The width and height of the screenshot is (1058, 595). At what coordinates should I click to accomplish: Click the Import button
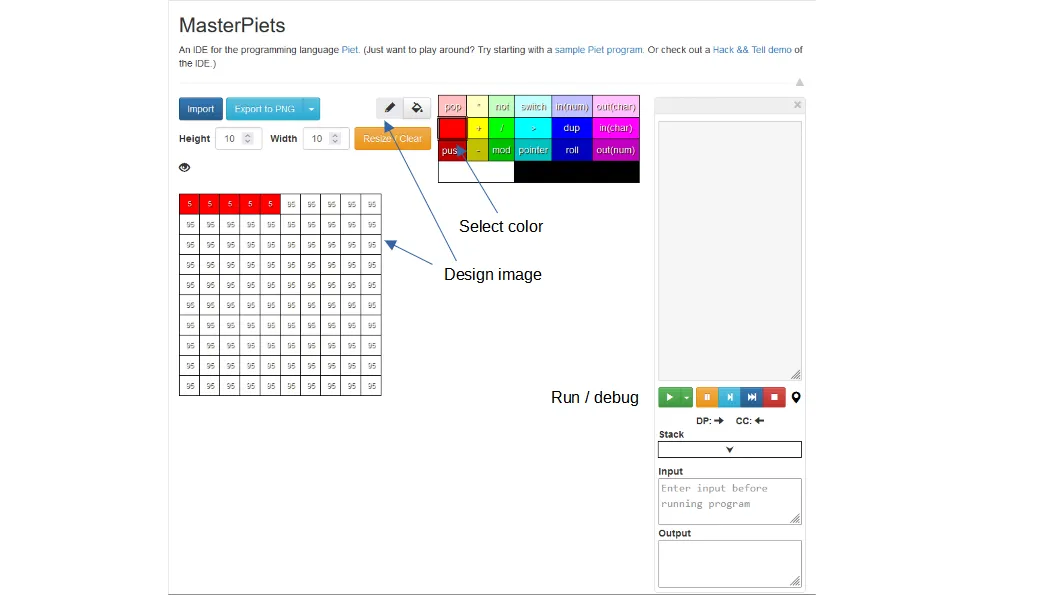200,109
